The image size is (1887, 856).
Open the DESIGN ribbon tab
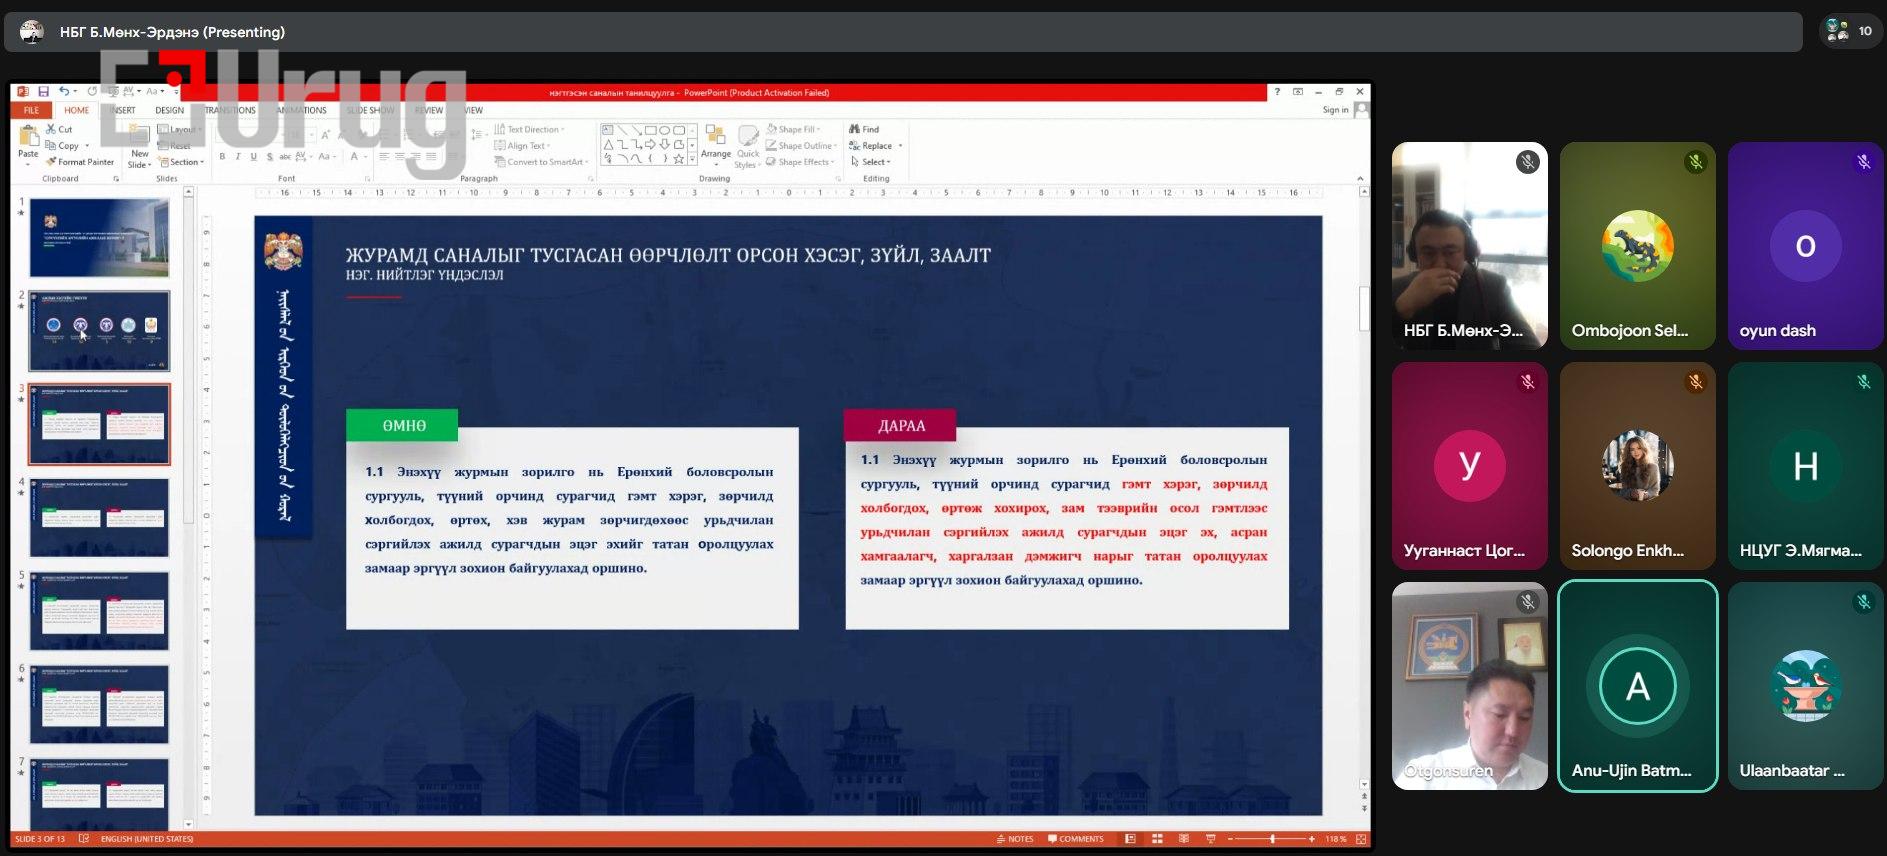[169, 110]
